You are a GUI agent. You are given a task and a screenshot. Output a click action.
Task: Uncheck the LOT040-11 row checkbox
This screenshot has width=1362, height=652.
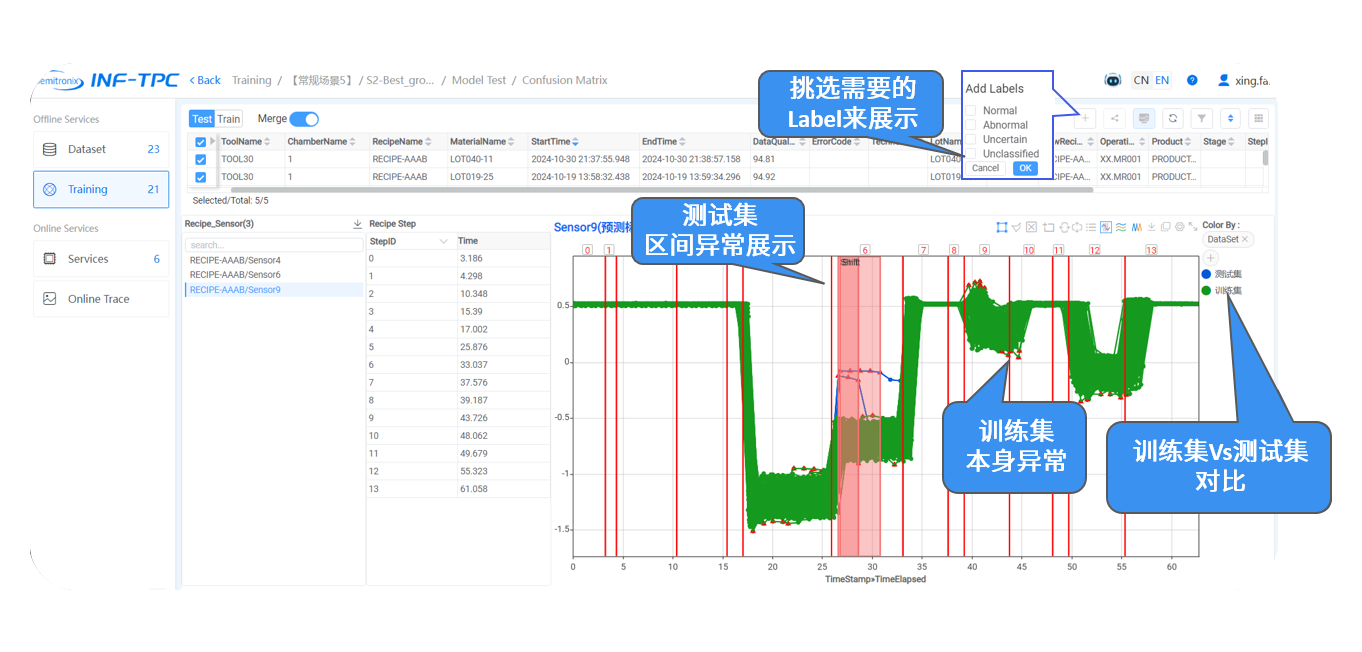(200, 159)
